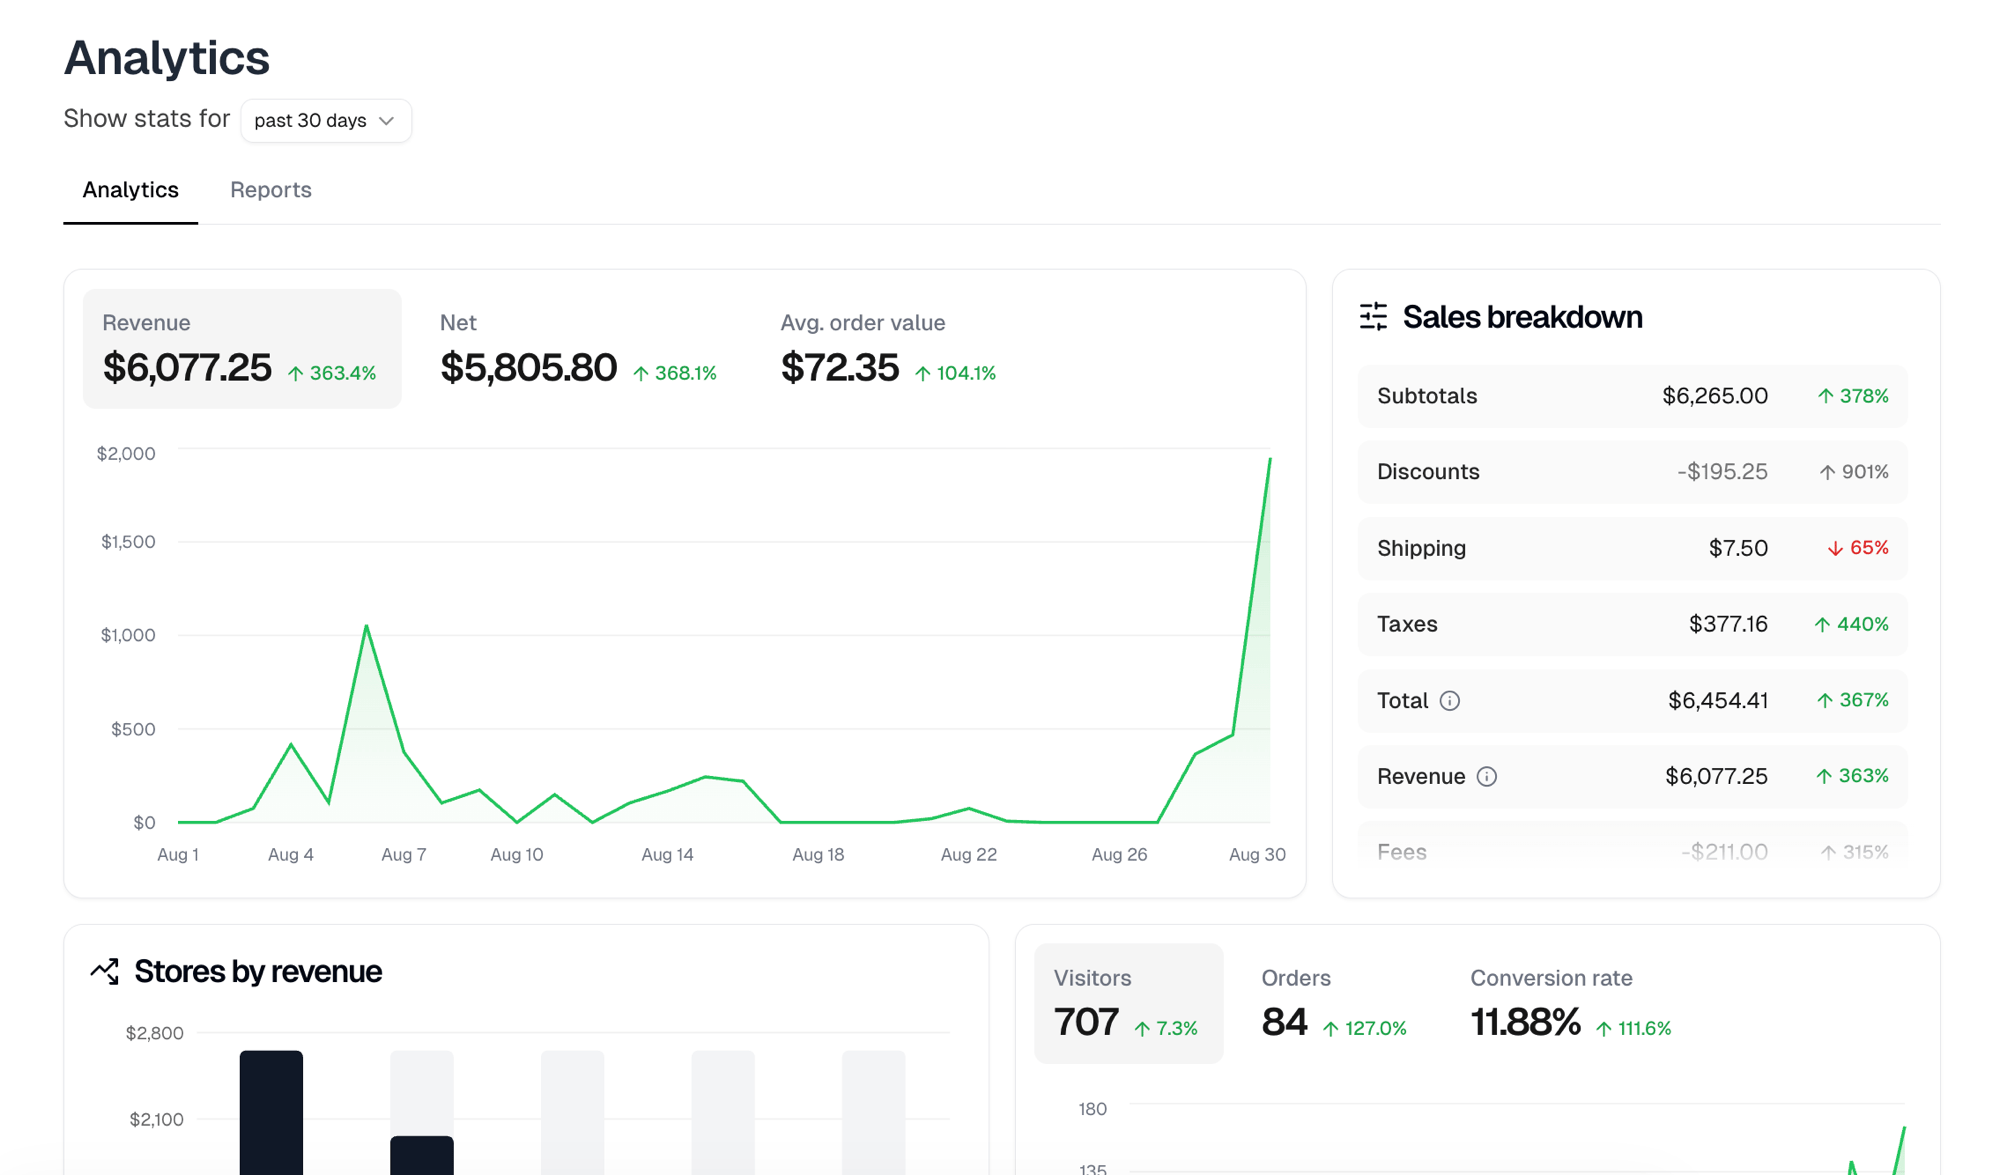Click the gray up arrow beside 901%
The width and height of the screenshot is (2000, 1175).
pos(1828,472)
